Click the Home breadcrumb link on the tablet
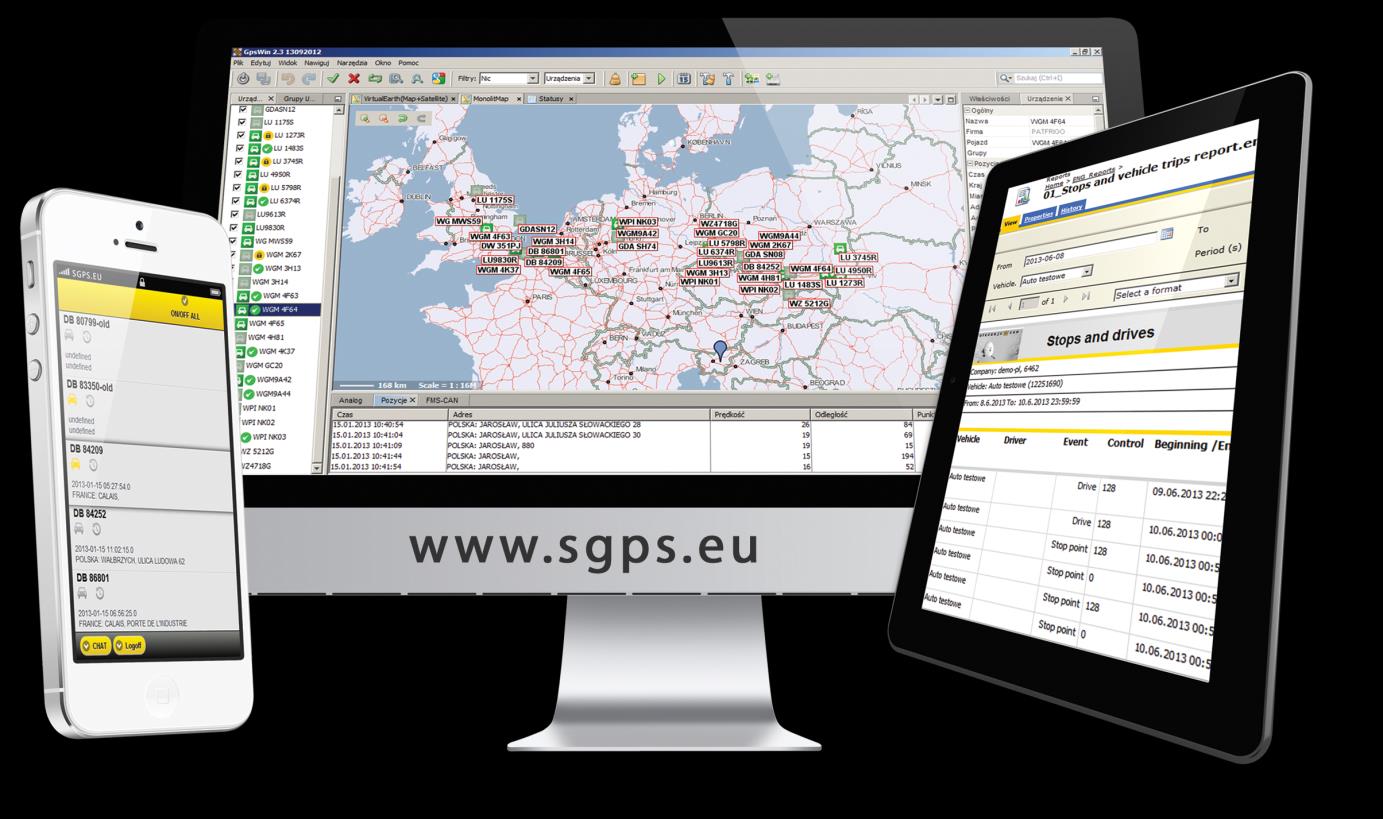This screenshot has height=819, width=1383. pyautogui.click(x=1054, y=185)
